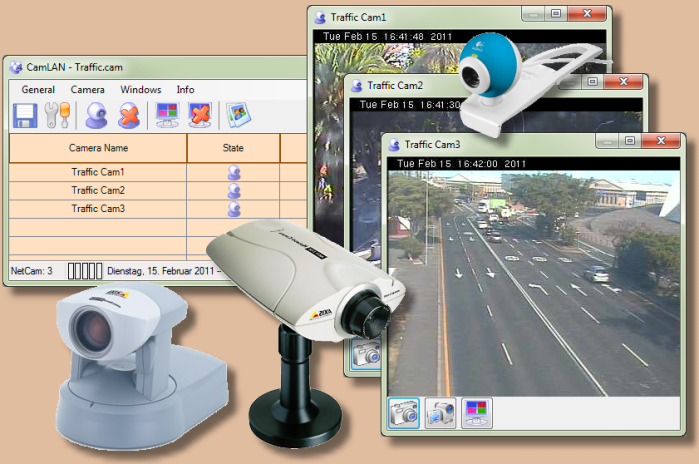The width and height of the screenshot is (699, 464).
Task: Click the Traffic Cam1 timestamp Tue Feb 15 16:41:48
Action: (387, 37)
